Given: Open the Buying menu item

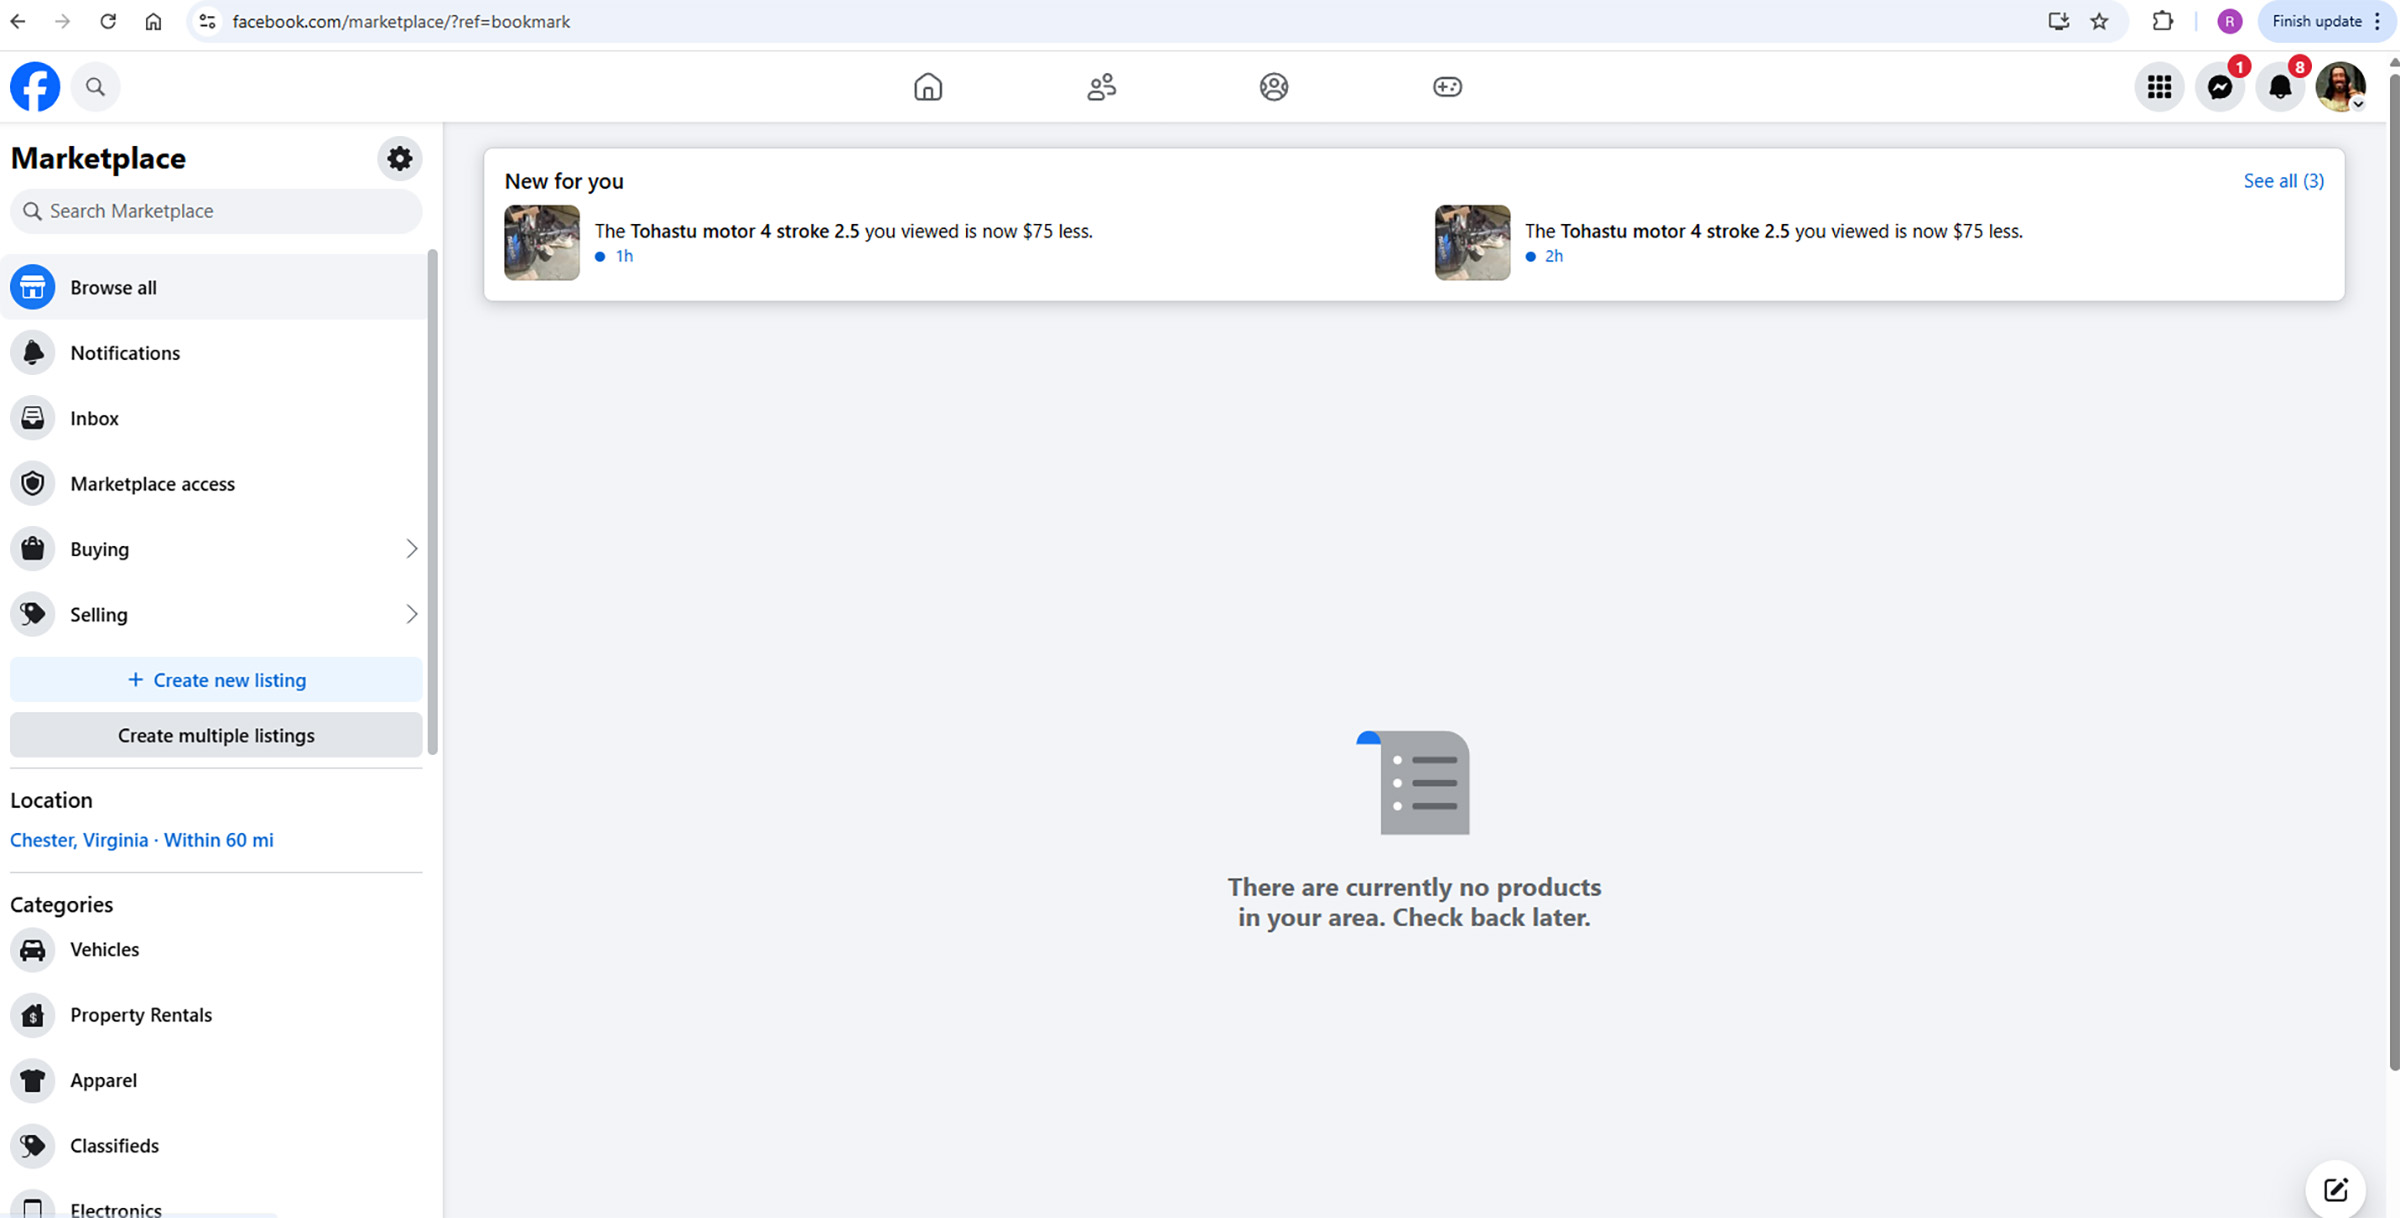Looking at the screenshot, I should (x=216, y=549).
